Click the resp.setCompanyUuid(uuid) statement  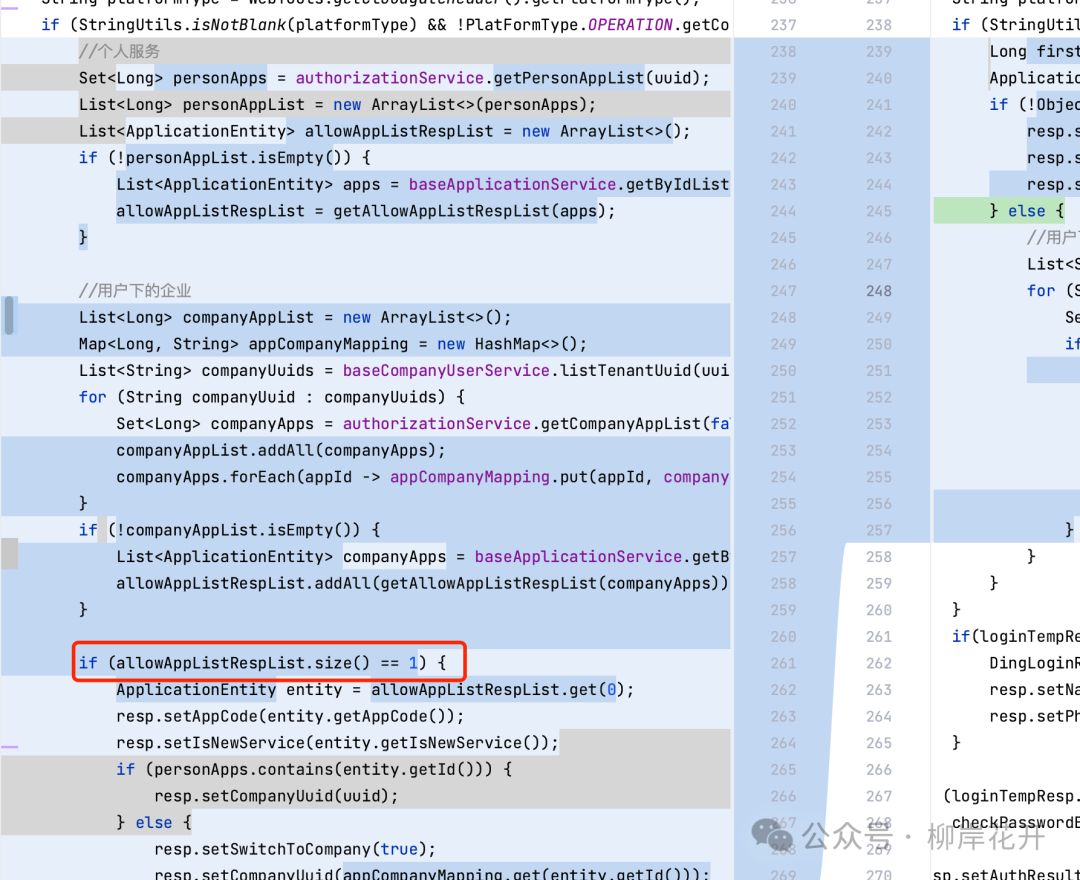click(276, 796)
